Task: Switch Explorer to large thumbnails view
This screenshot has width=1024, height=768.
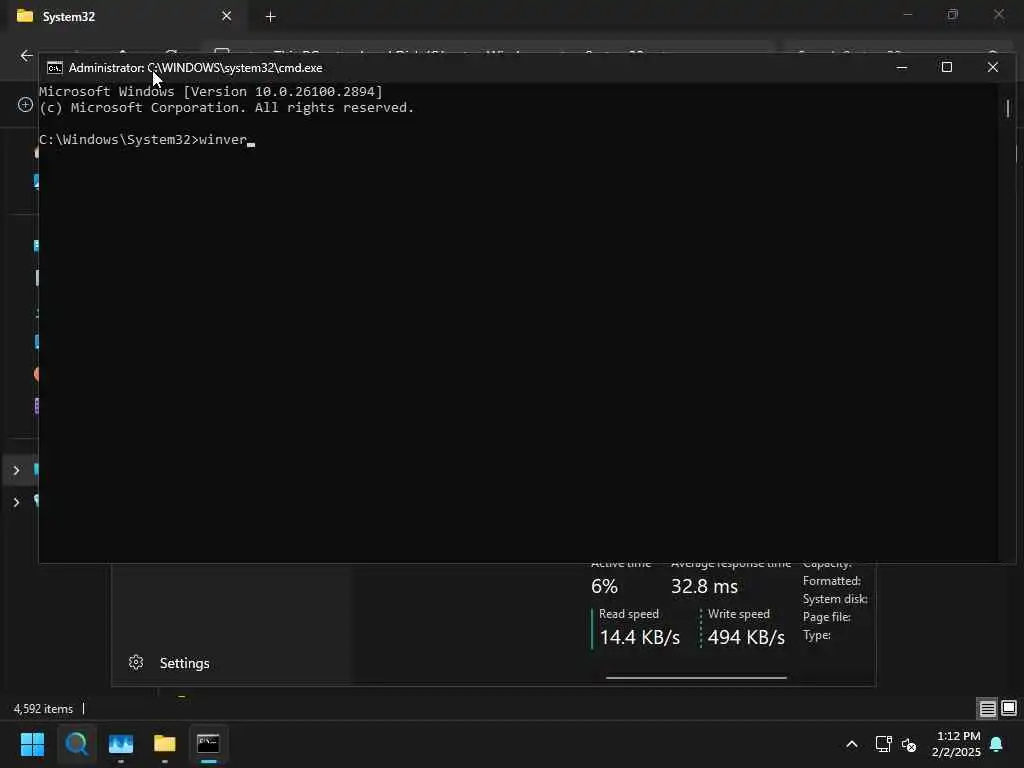Action: (1009, 708)
